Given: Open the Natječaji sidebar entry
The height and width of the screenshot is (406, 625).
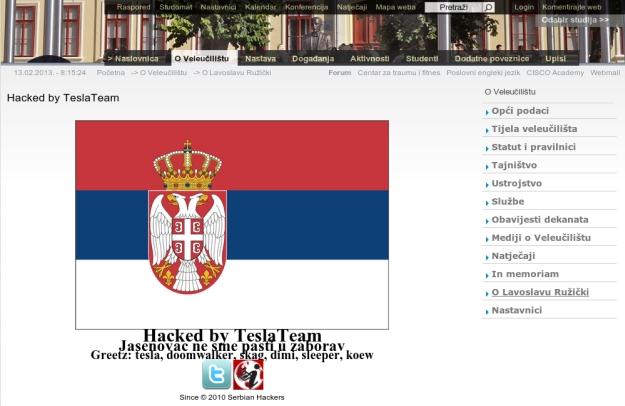Looking at the screenshot, I should click(x=513, y=256).
